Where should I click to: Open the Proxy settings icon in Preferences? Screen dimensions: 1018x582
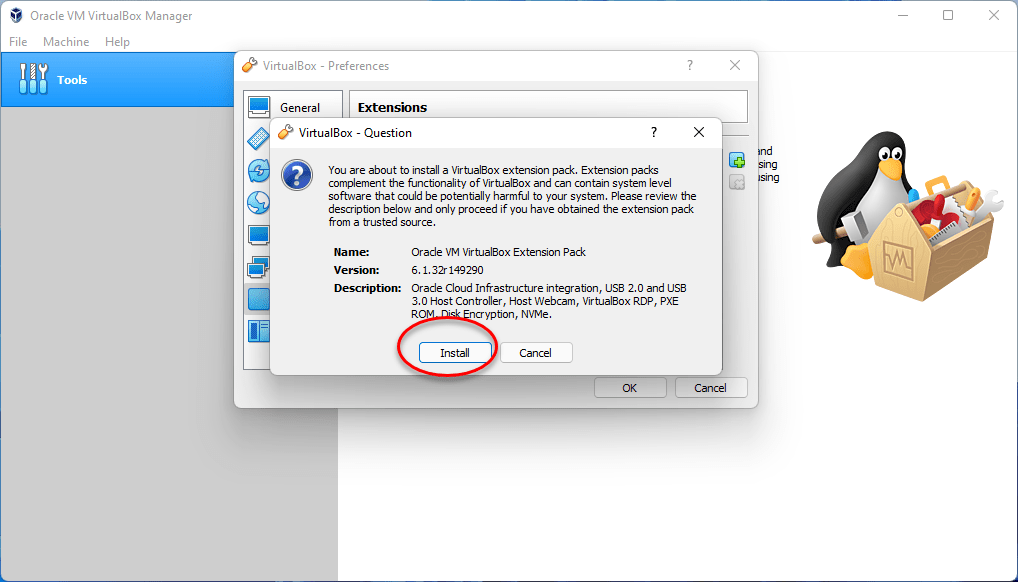tap(258, 331)
